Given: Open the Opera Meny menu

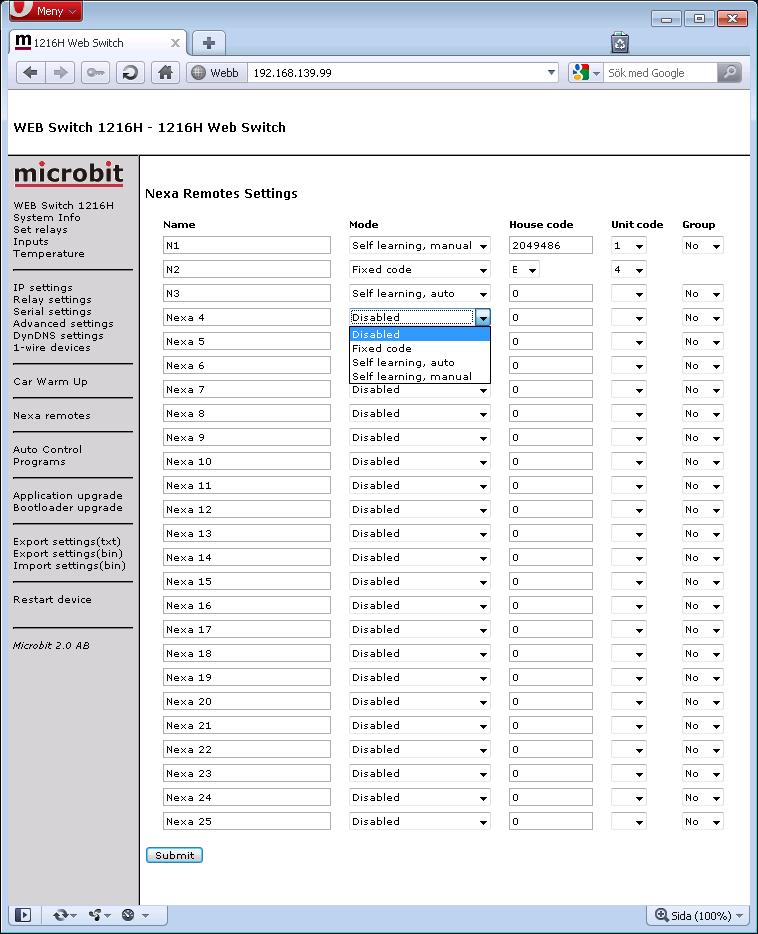Looking at the screenshot, I should point(46,10).
